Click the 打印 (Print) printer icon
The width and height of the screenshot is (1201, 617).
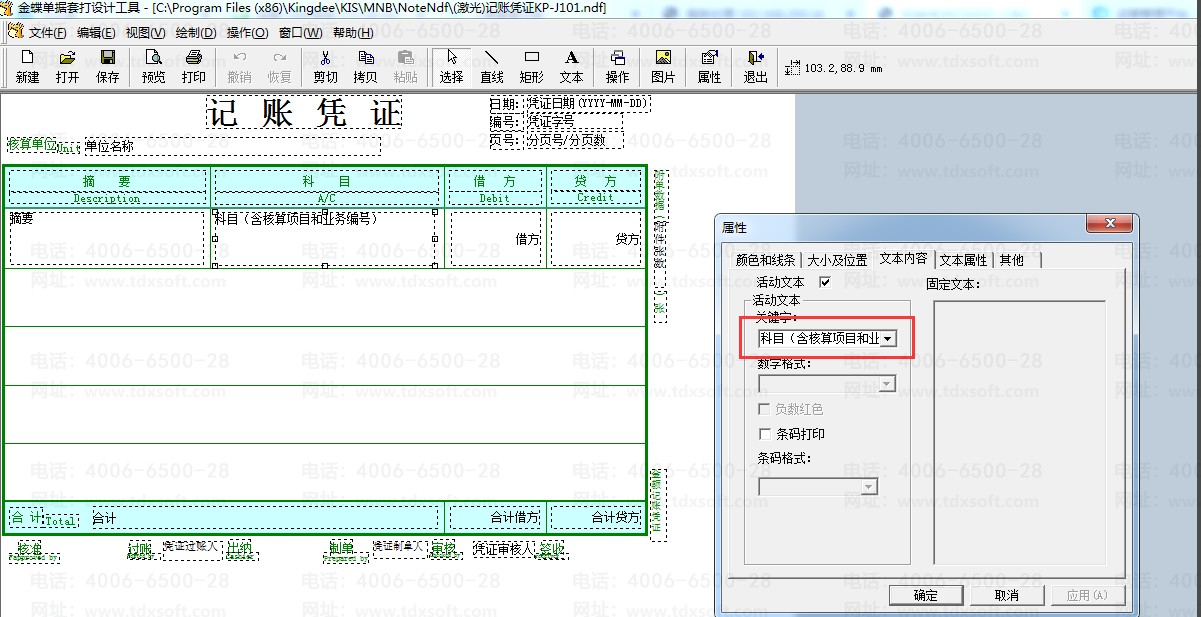pyautogui.click(x=194, y=66)
